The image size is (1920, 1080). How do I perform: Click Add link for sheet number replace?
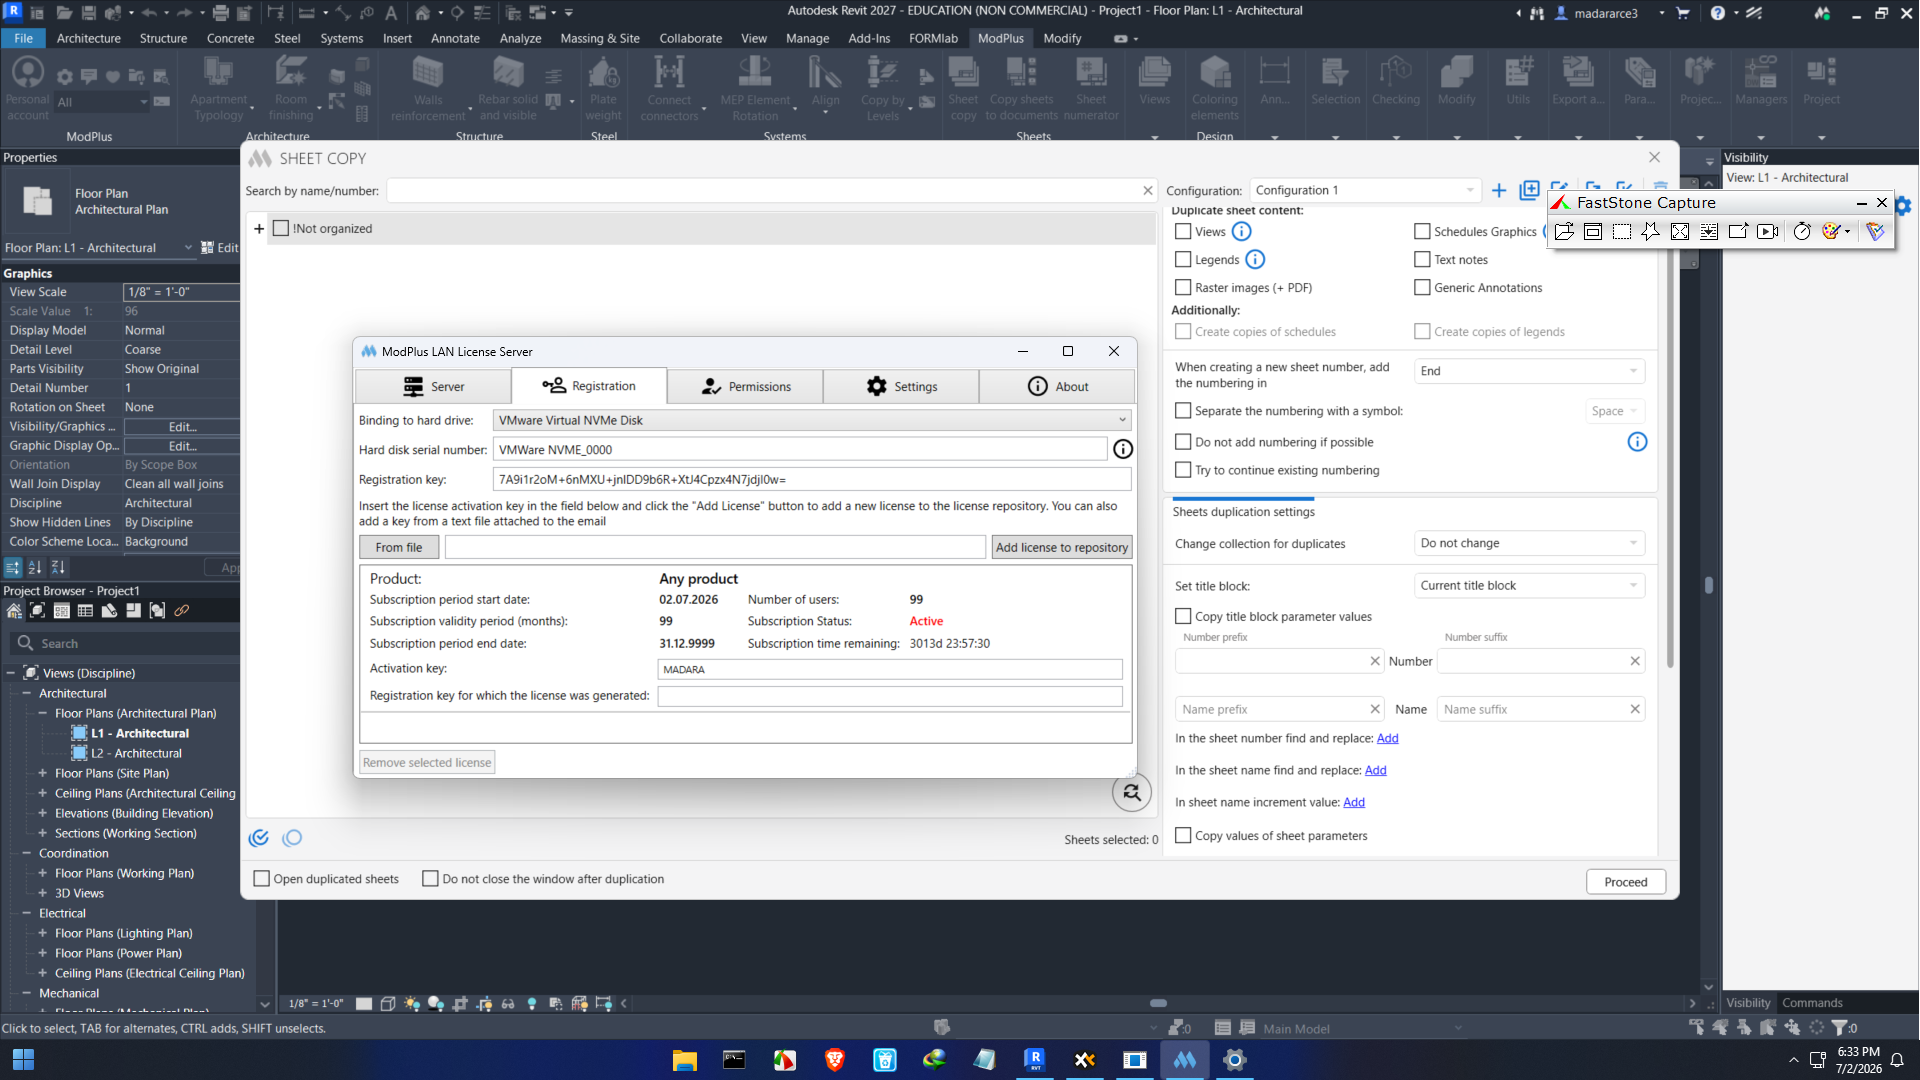1387,739
